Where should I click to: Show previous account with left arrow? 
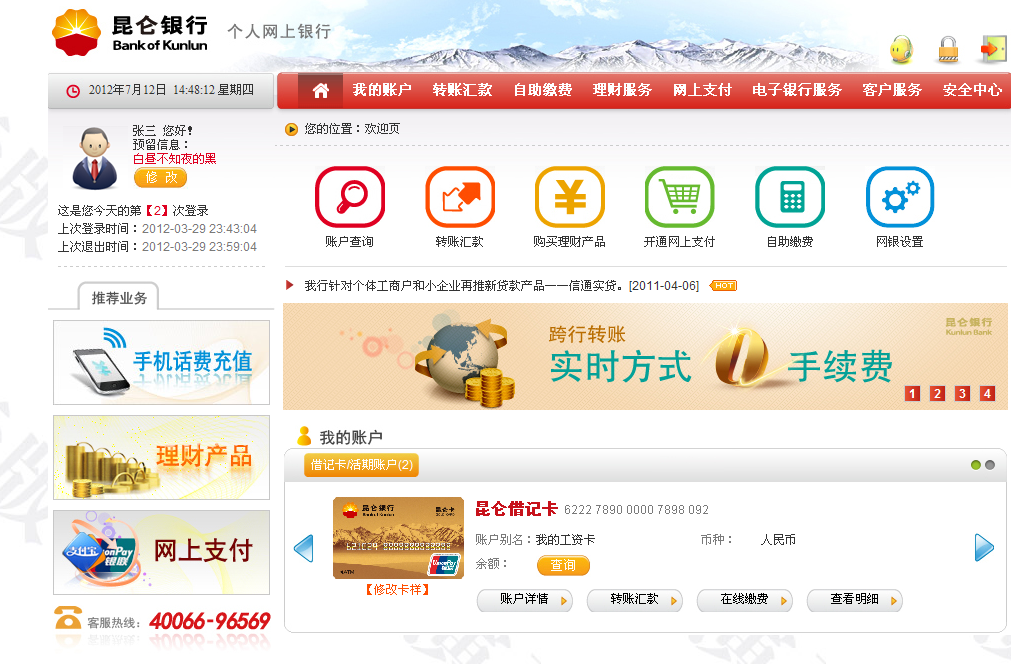(304, 548)
